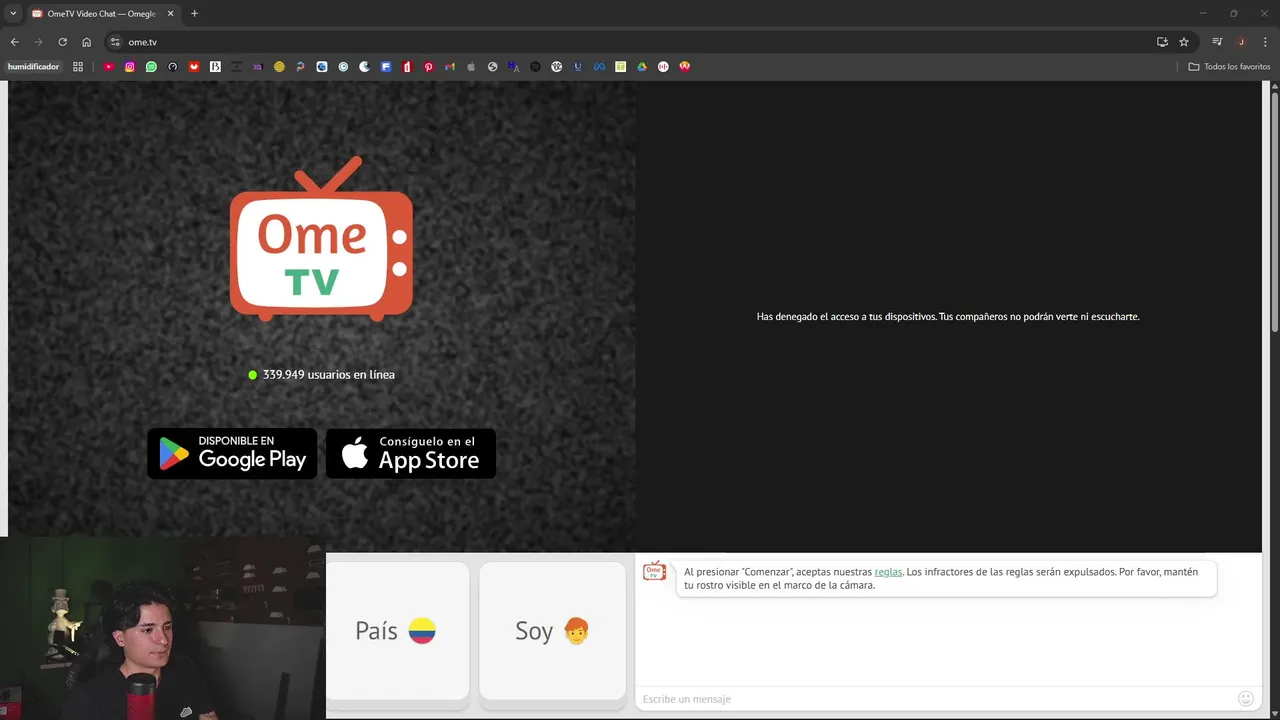Click the OmeTV avatar in chat message
Screen dimensions: 1280x720
[x=654, y=571]
